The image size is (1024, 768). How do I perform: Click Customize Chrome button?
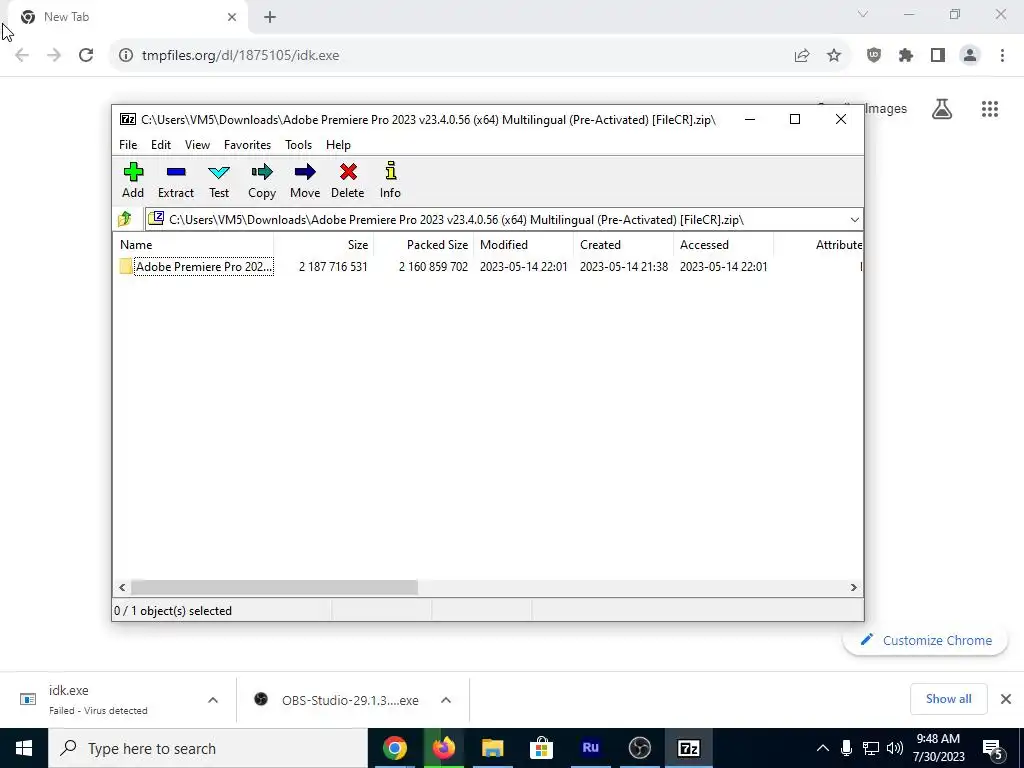pyautogui.click(x=925, y=641)
